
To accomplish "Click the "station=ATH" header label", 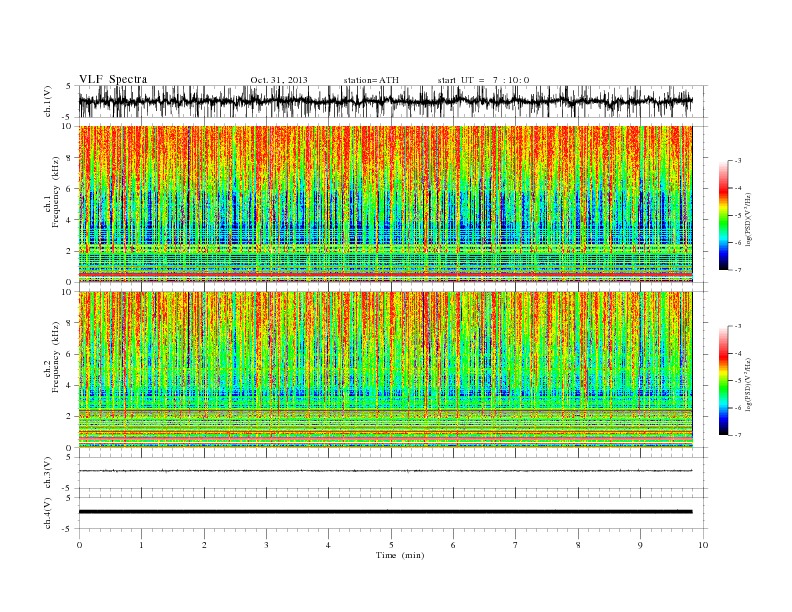I will pyautogui.click(x=371, y=80).
